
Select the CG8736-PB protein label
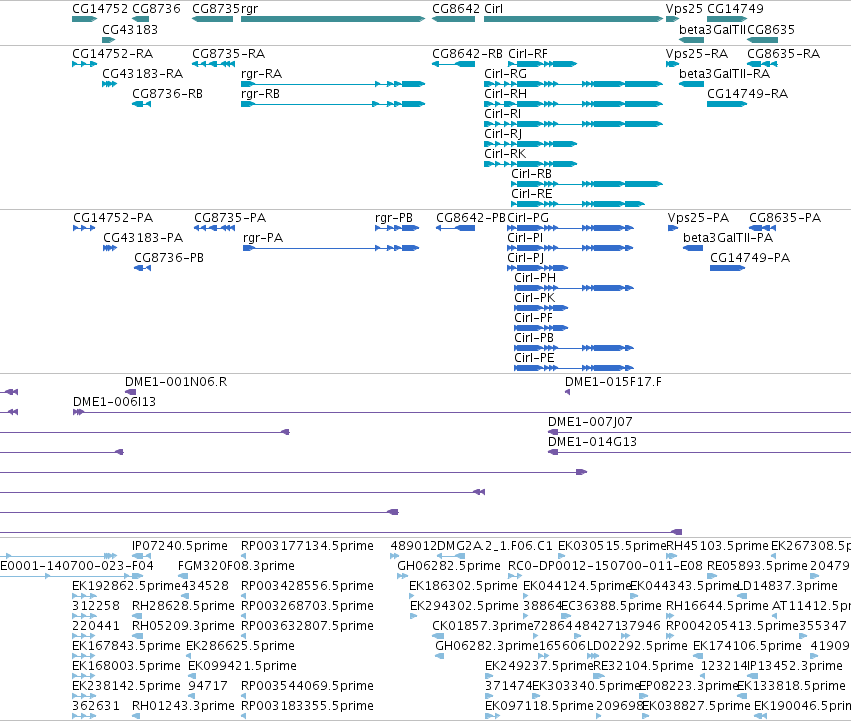click(169, 258)
